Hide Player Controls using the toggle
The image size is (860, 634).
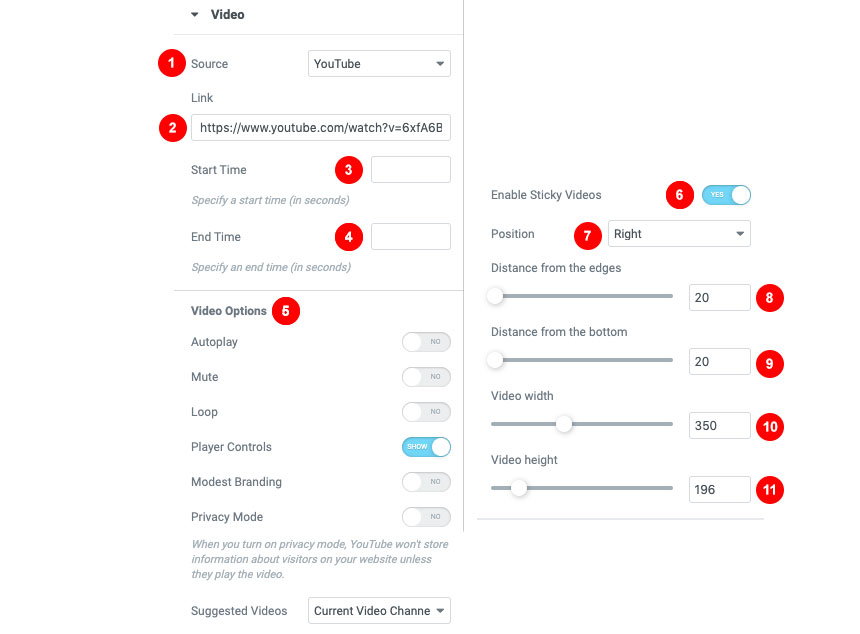tap(426, 447)
